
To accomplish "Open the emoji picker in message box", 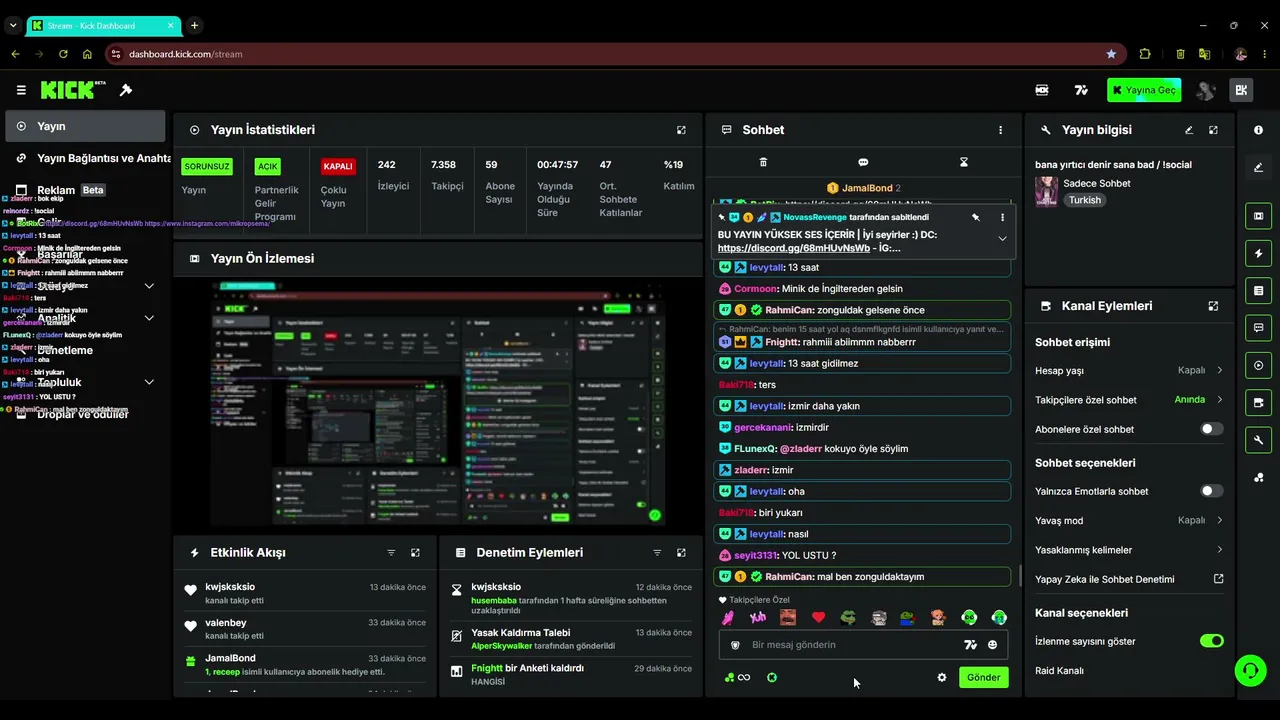I will pos(992,645).
